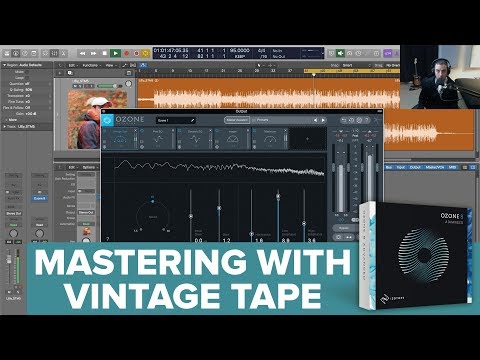Expand the Track inspector disclosure triangle
Screen dimensions: 480x360
4,127
